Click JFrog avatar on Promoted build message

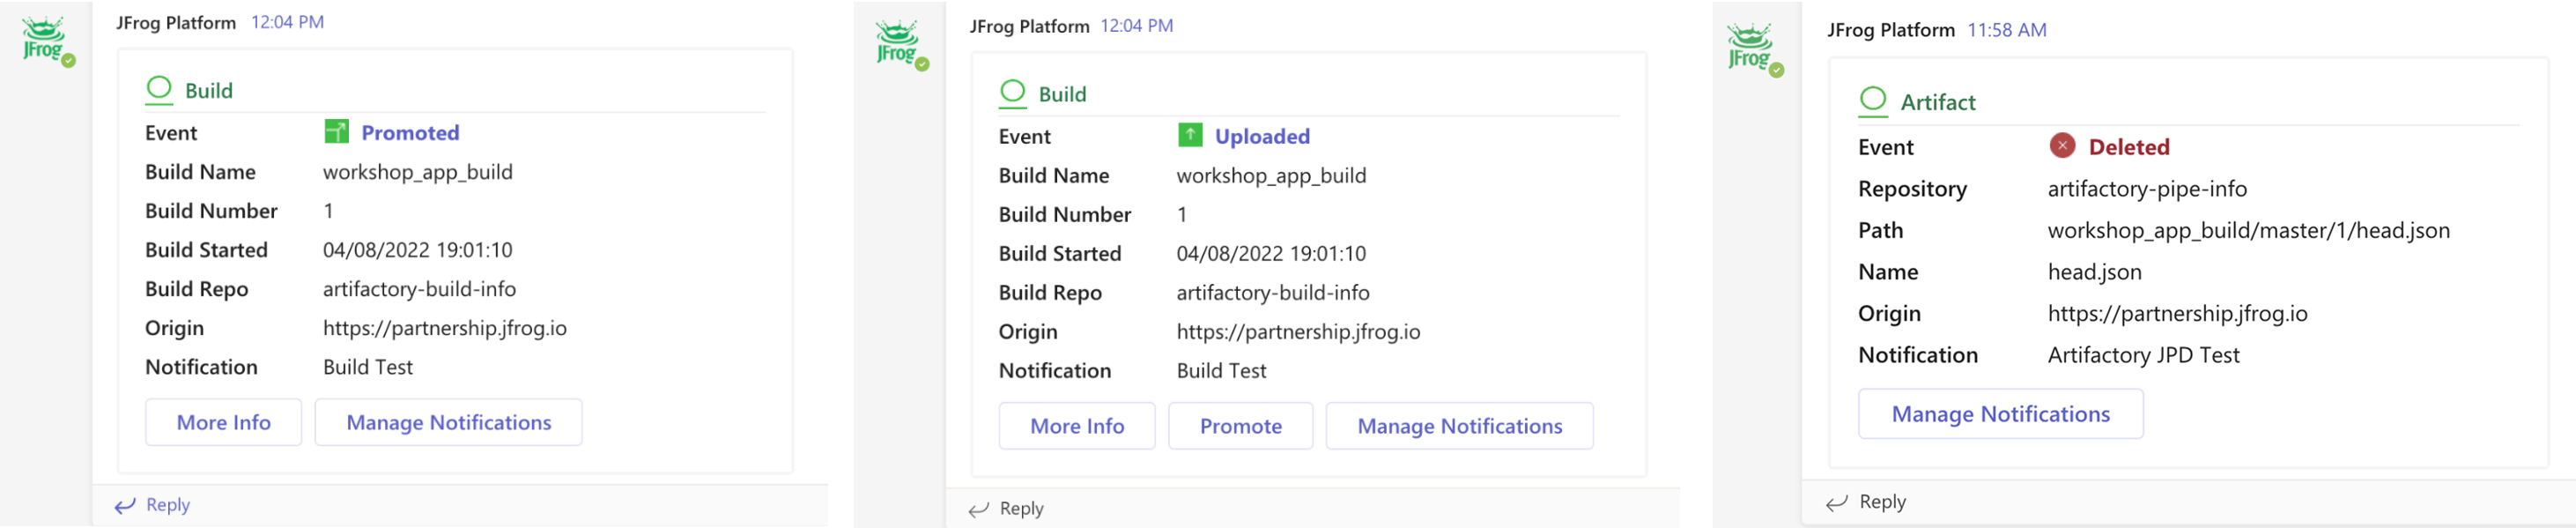[46, 41]
